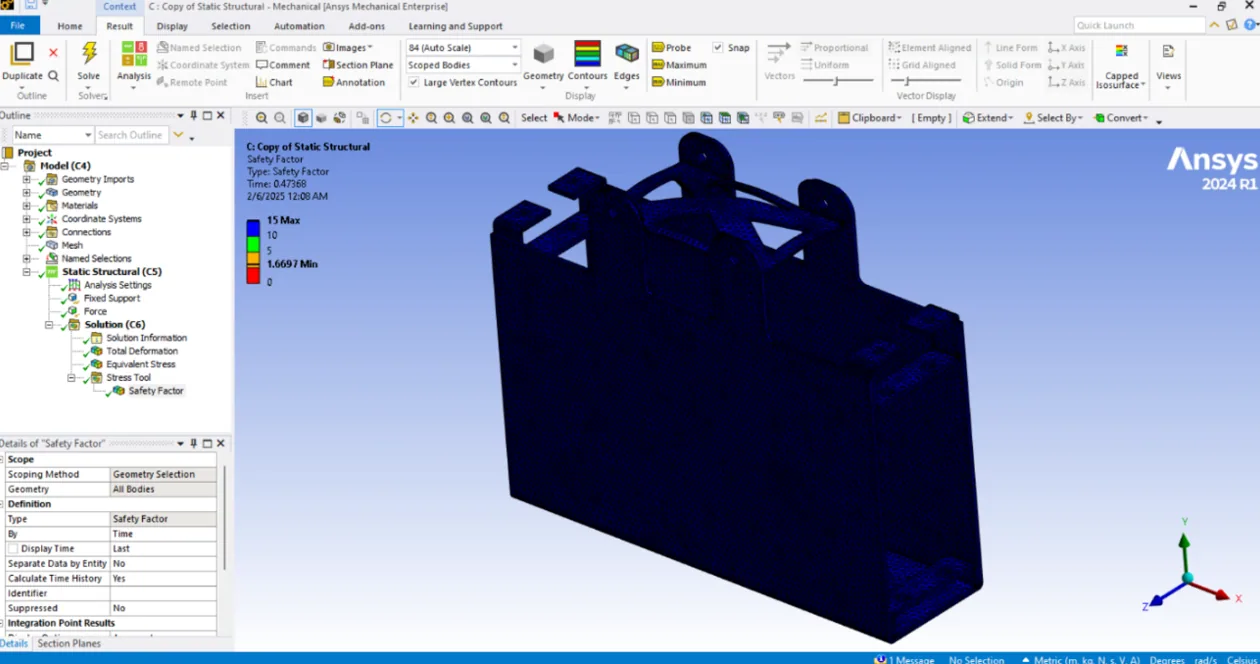
Task: Open the 84 (Auto Scale) dropdown
Action: coord(463,48)
